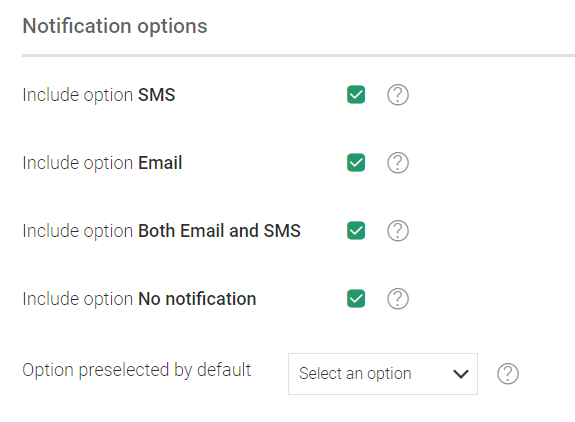Click the 'Include option No notification' label
The image size is (575, 422).
click(x=139, y=299)
